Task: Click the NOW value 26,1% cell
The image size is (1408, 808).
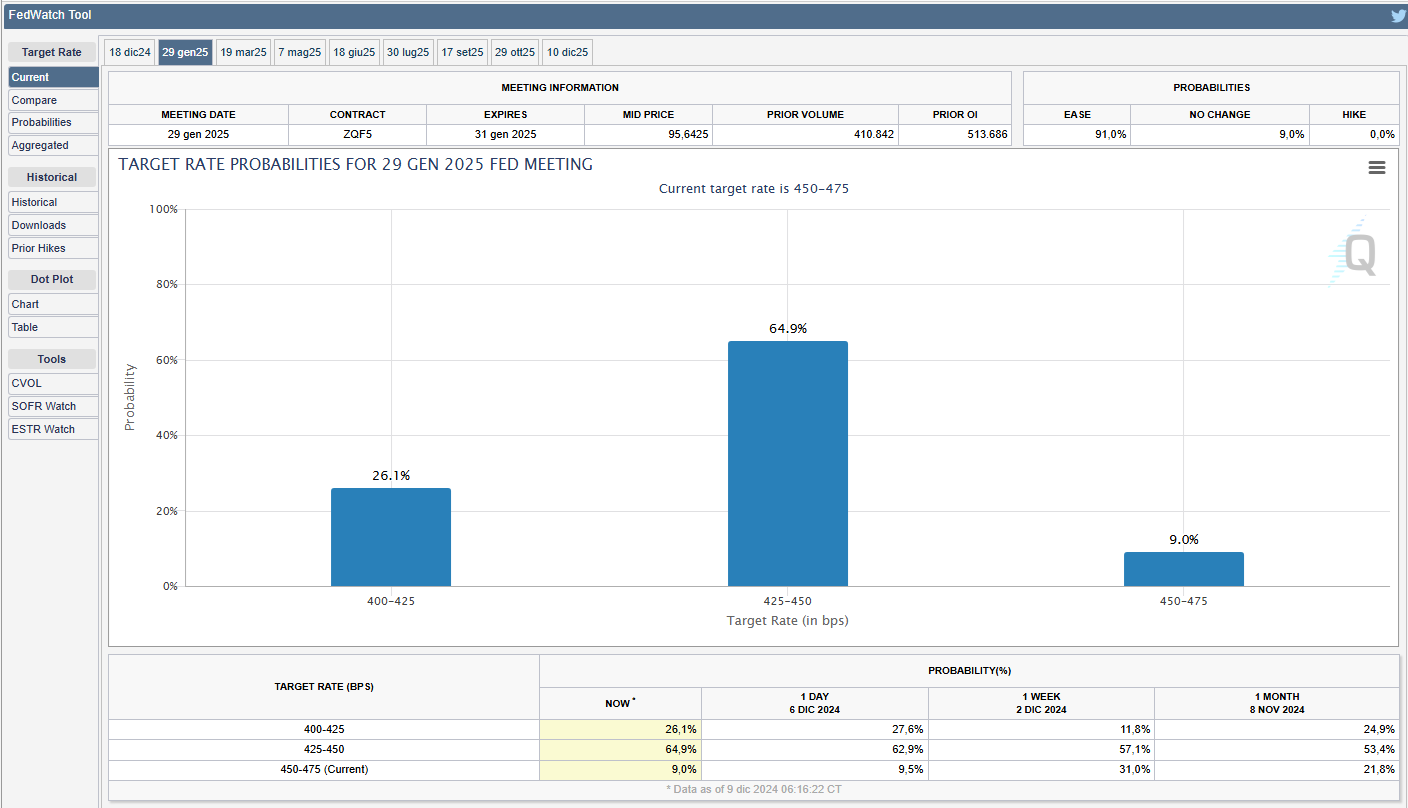Action: point(620,730)
